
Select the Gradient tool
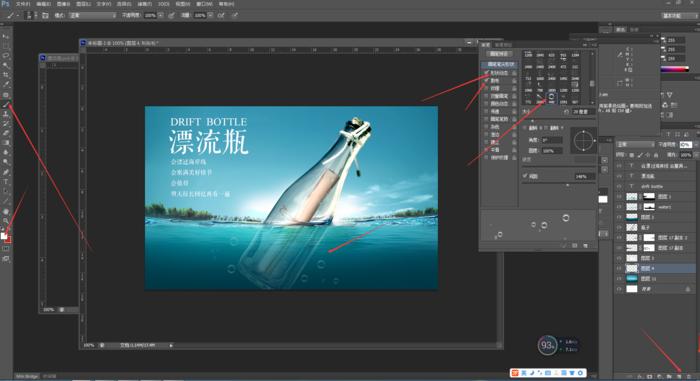pyautogui.click(x=6, y=142)
